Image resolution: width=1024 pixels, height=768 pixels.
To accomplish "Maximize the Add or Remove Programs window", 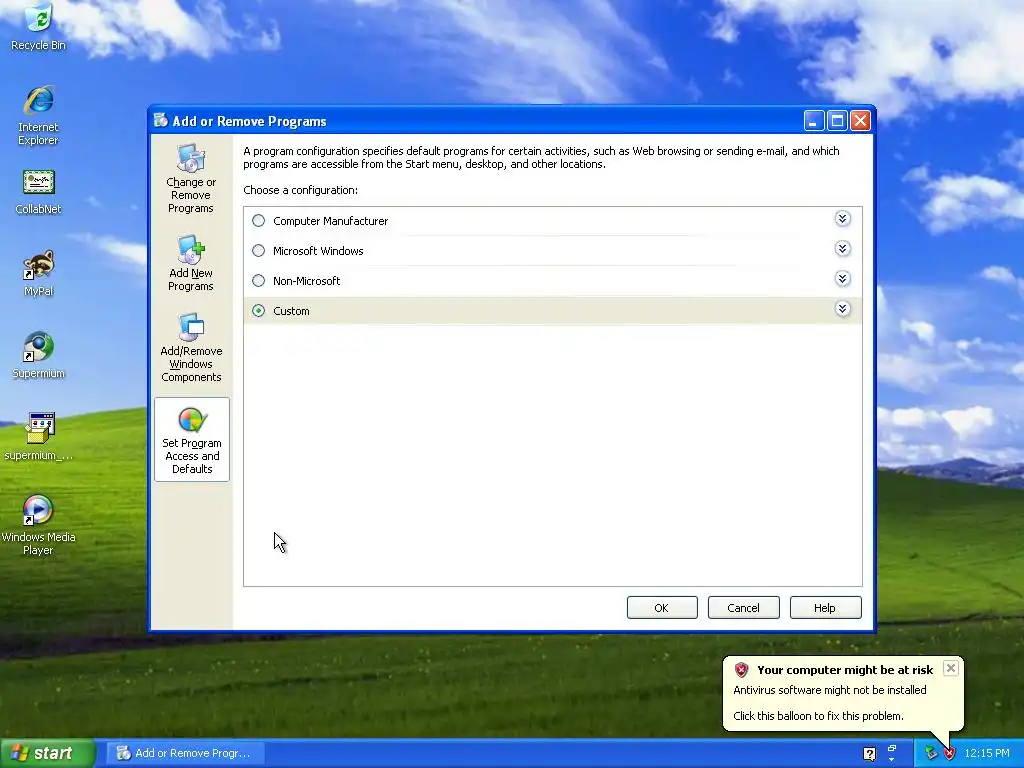I will click(x=837, y=121).
